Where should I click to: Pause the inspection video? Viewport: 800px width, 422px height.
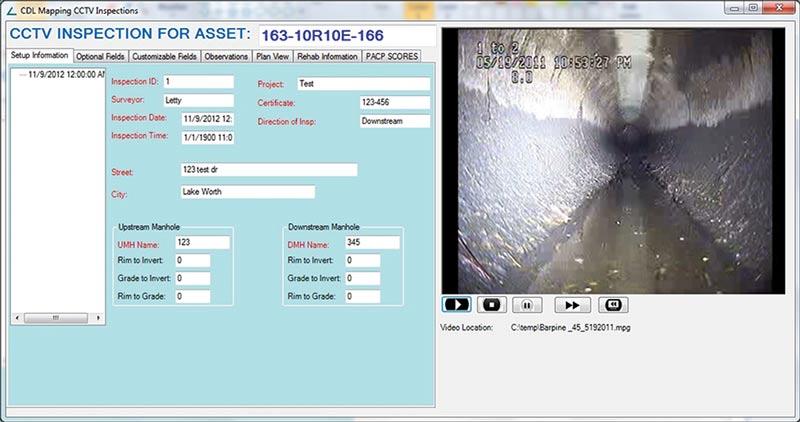[x=530, y=304]
